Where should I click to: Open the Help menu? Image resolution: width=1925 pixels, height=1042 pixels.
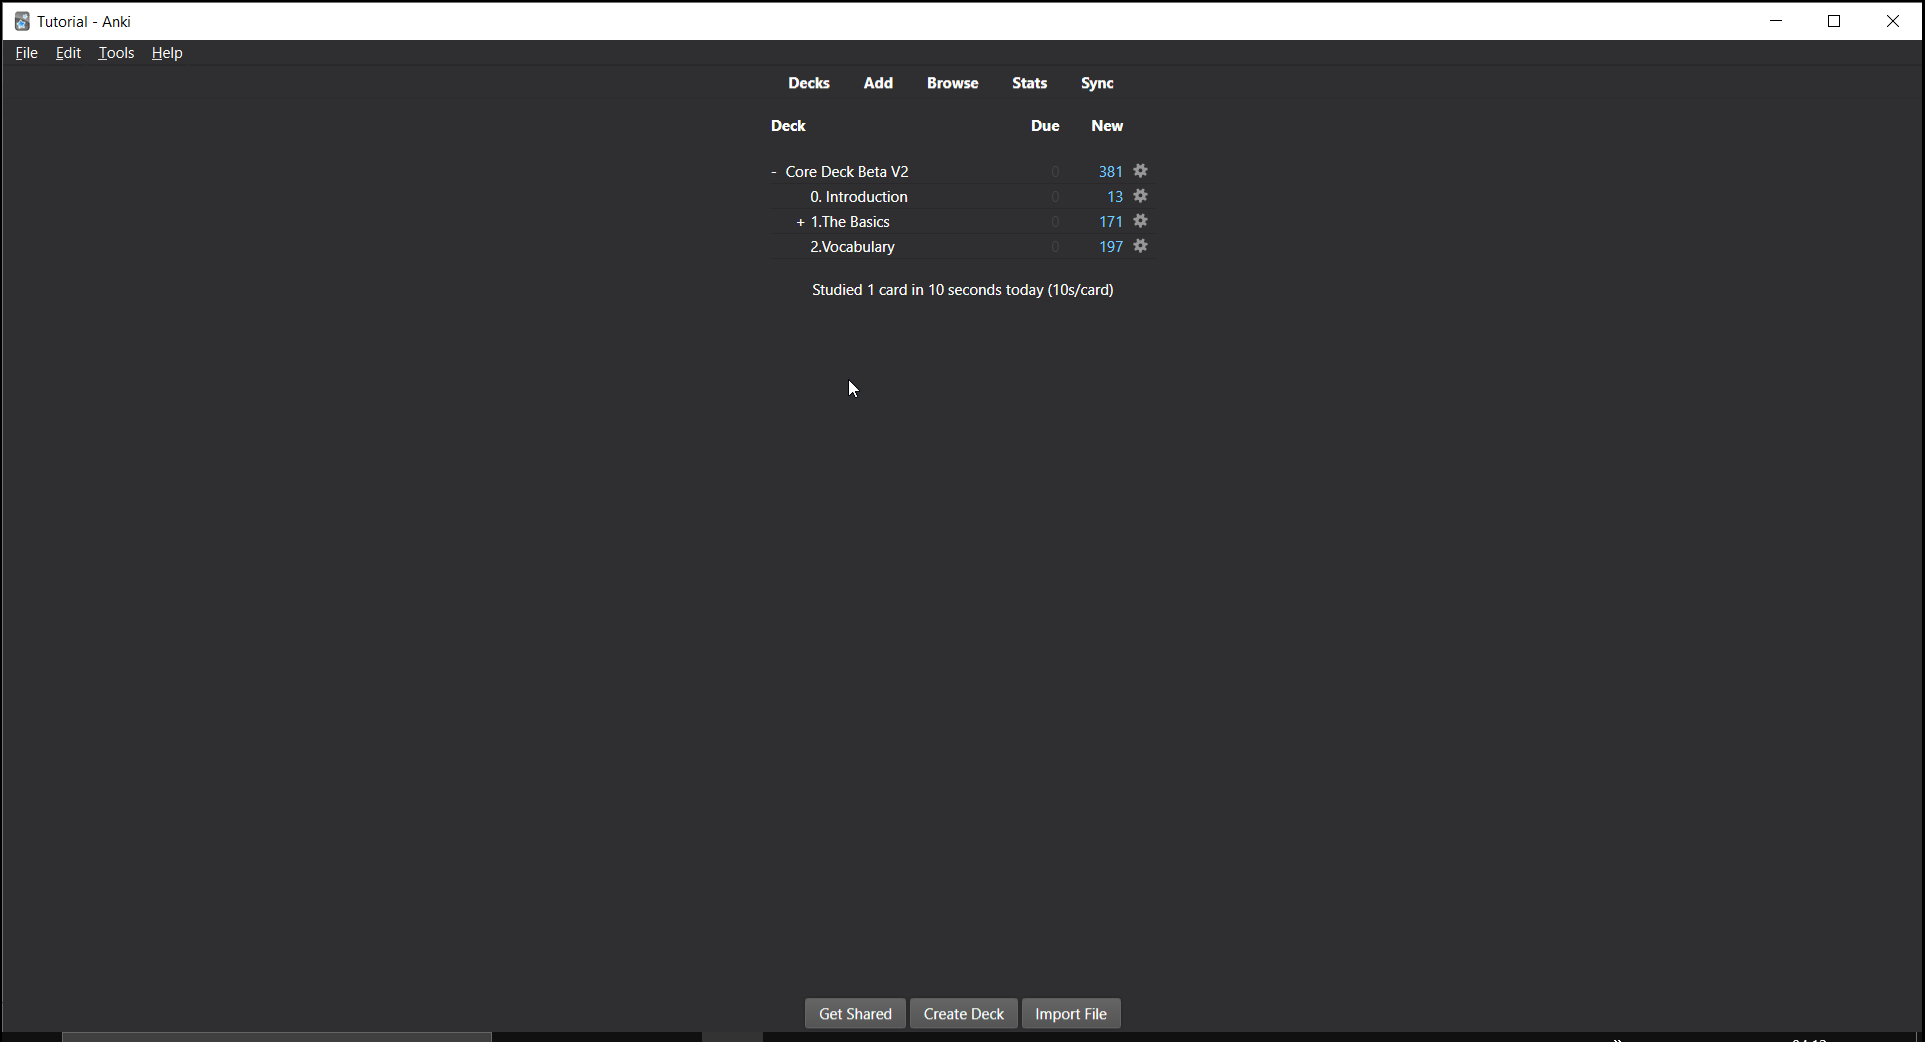point(167,53)
